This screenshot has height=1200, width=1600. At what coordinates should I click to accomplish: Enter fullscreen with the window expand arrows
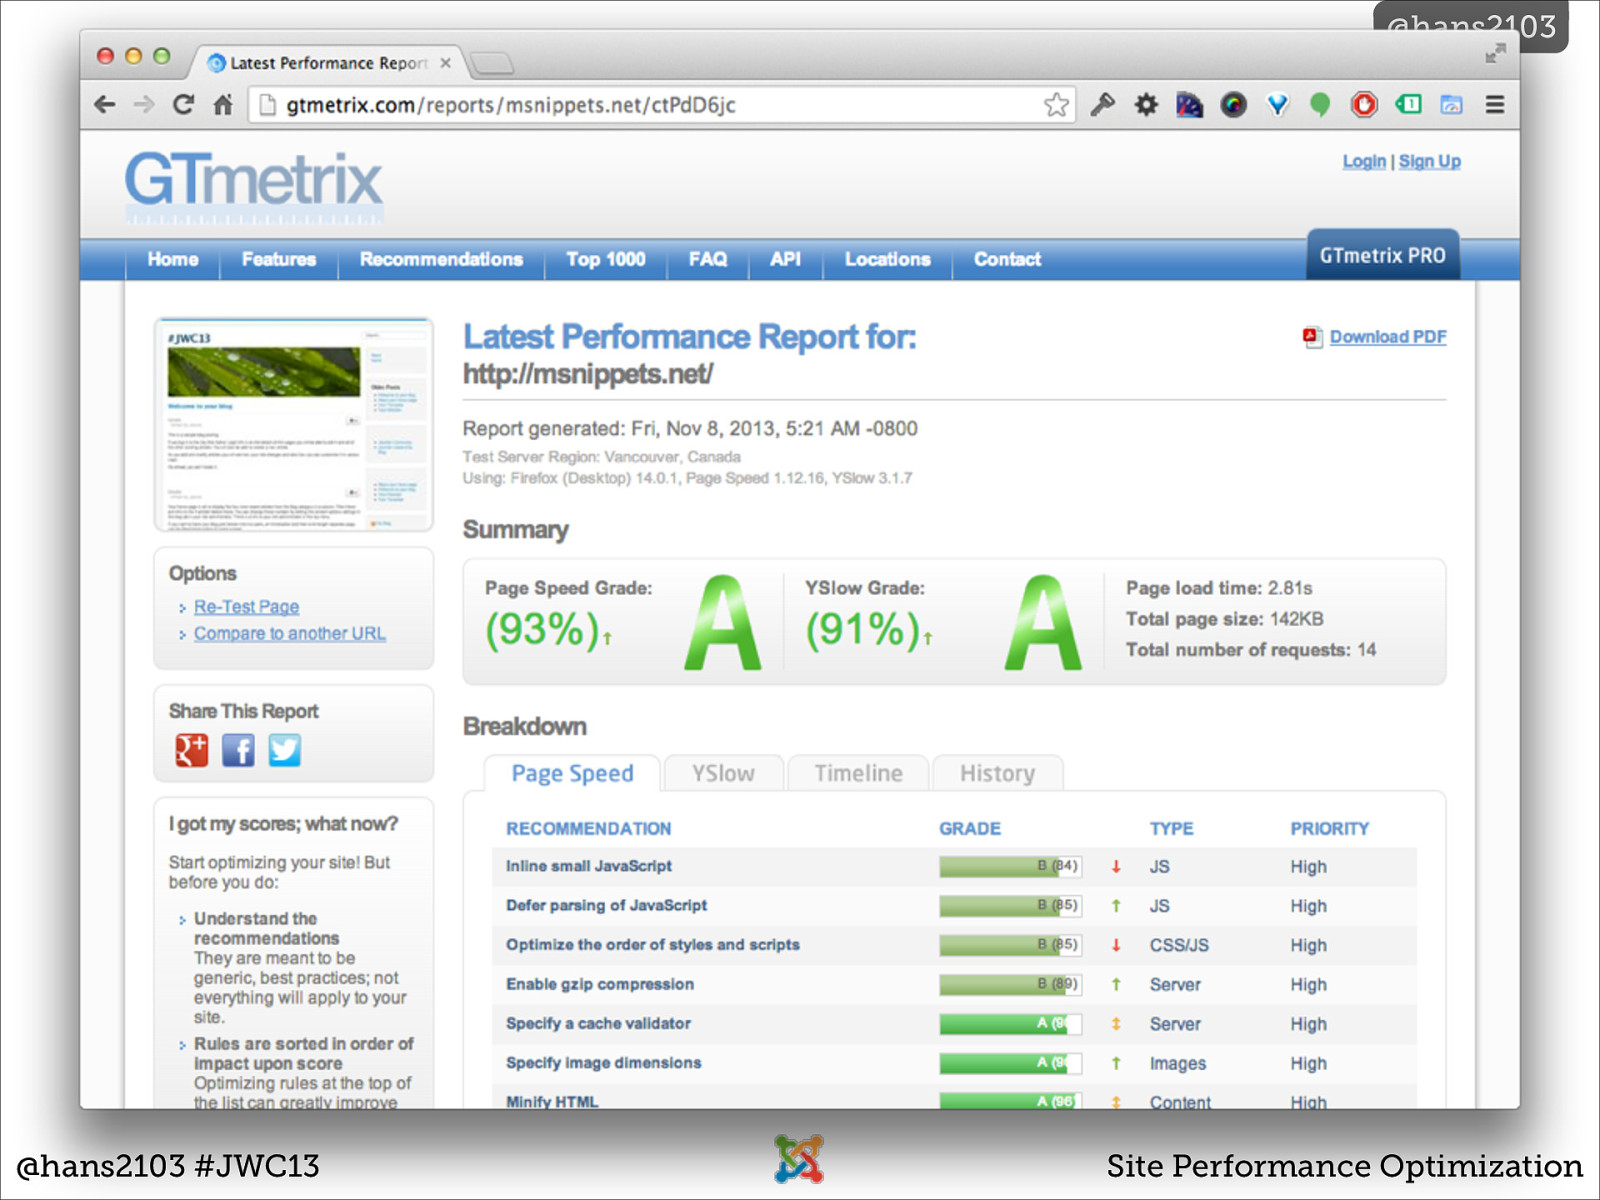pyautogui.click(x=1495, y=54)
